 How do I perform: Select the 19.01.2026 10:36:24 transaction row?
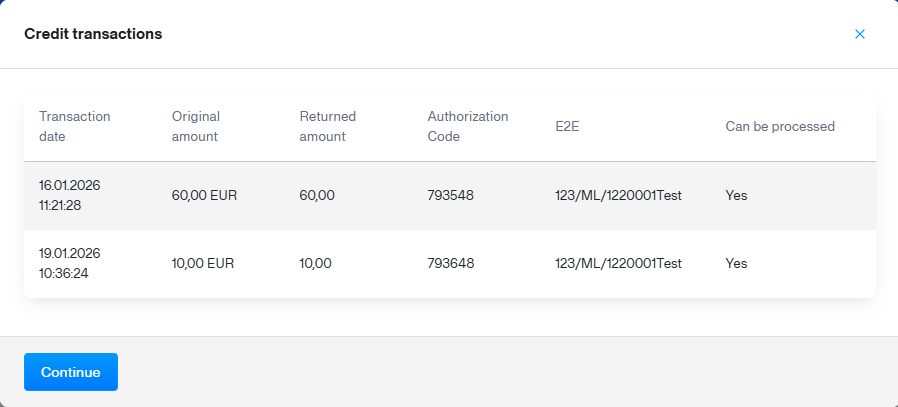(x=70, y=263)
